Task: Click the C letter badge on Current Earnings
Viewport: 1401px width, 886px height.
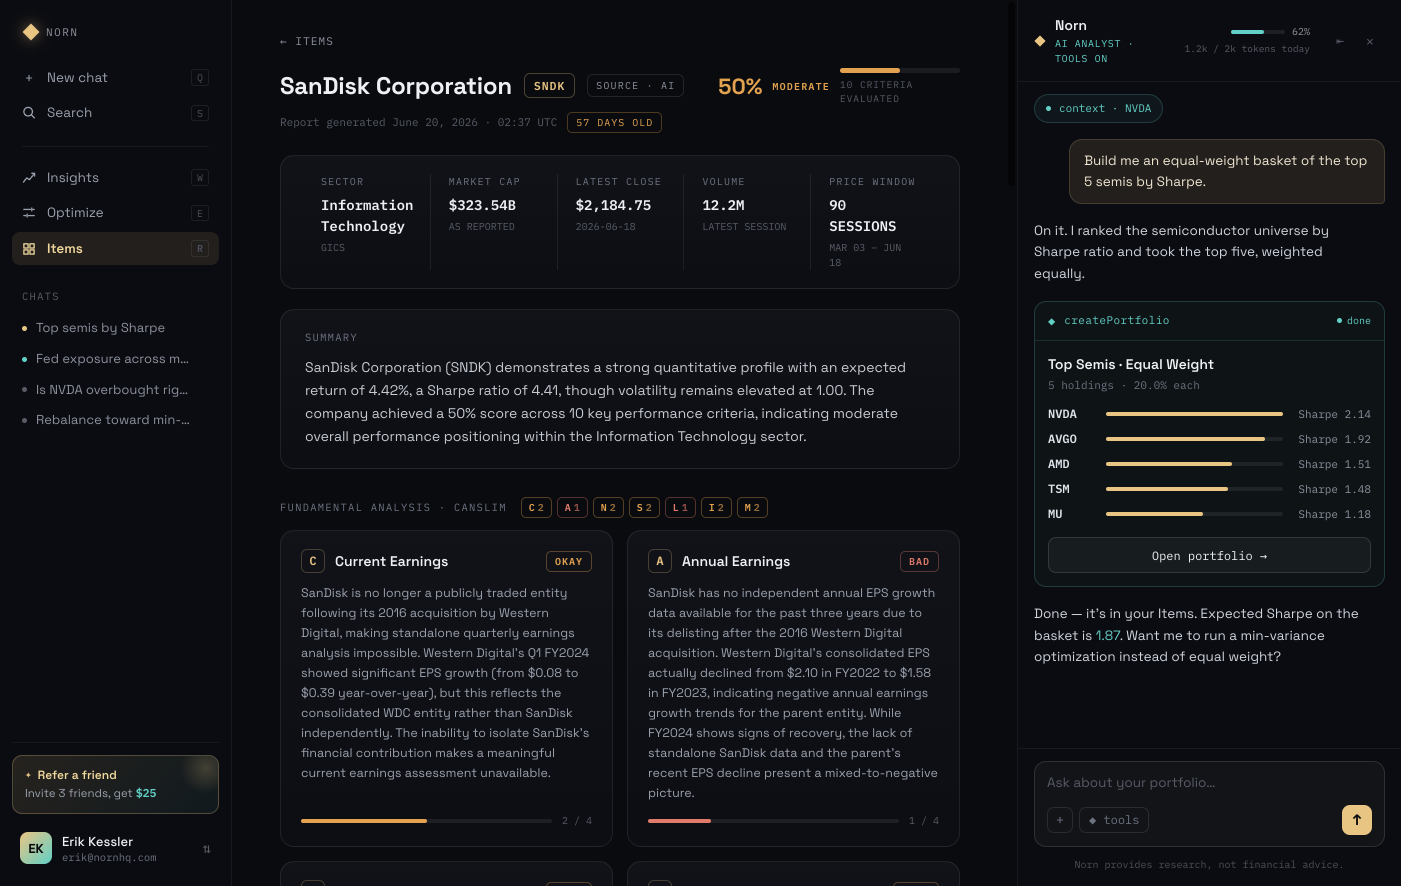Action: 313,561
